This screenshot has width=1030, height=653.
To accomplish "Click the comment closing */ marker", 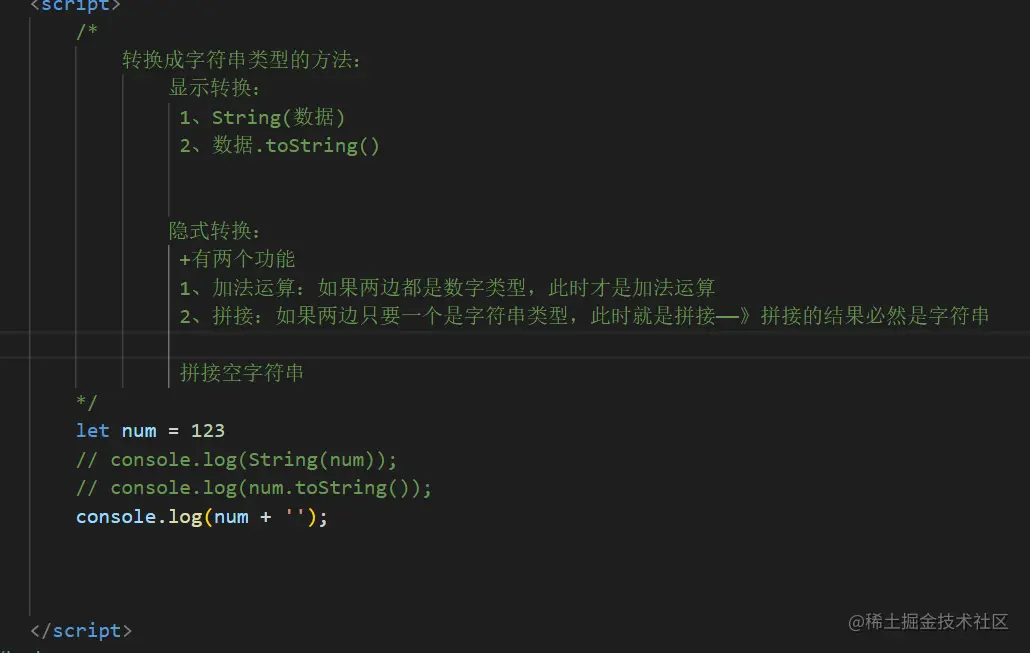I will (87, 402).
